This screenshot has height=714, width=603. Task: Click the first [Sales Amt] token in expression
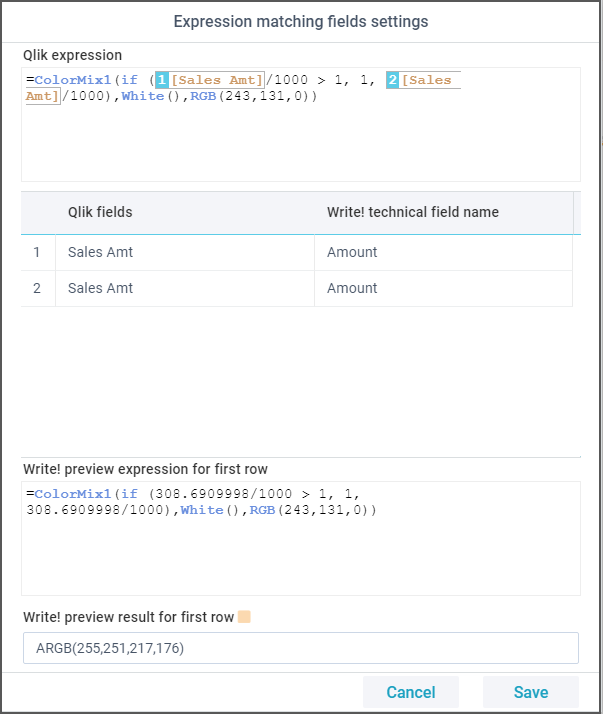tap(217, 80)
